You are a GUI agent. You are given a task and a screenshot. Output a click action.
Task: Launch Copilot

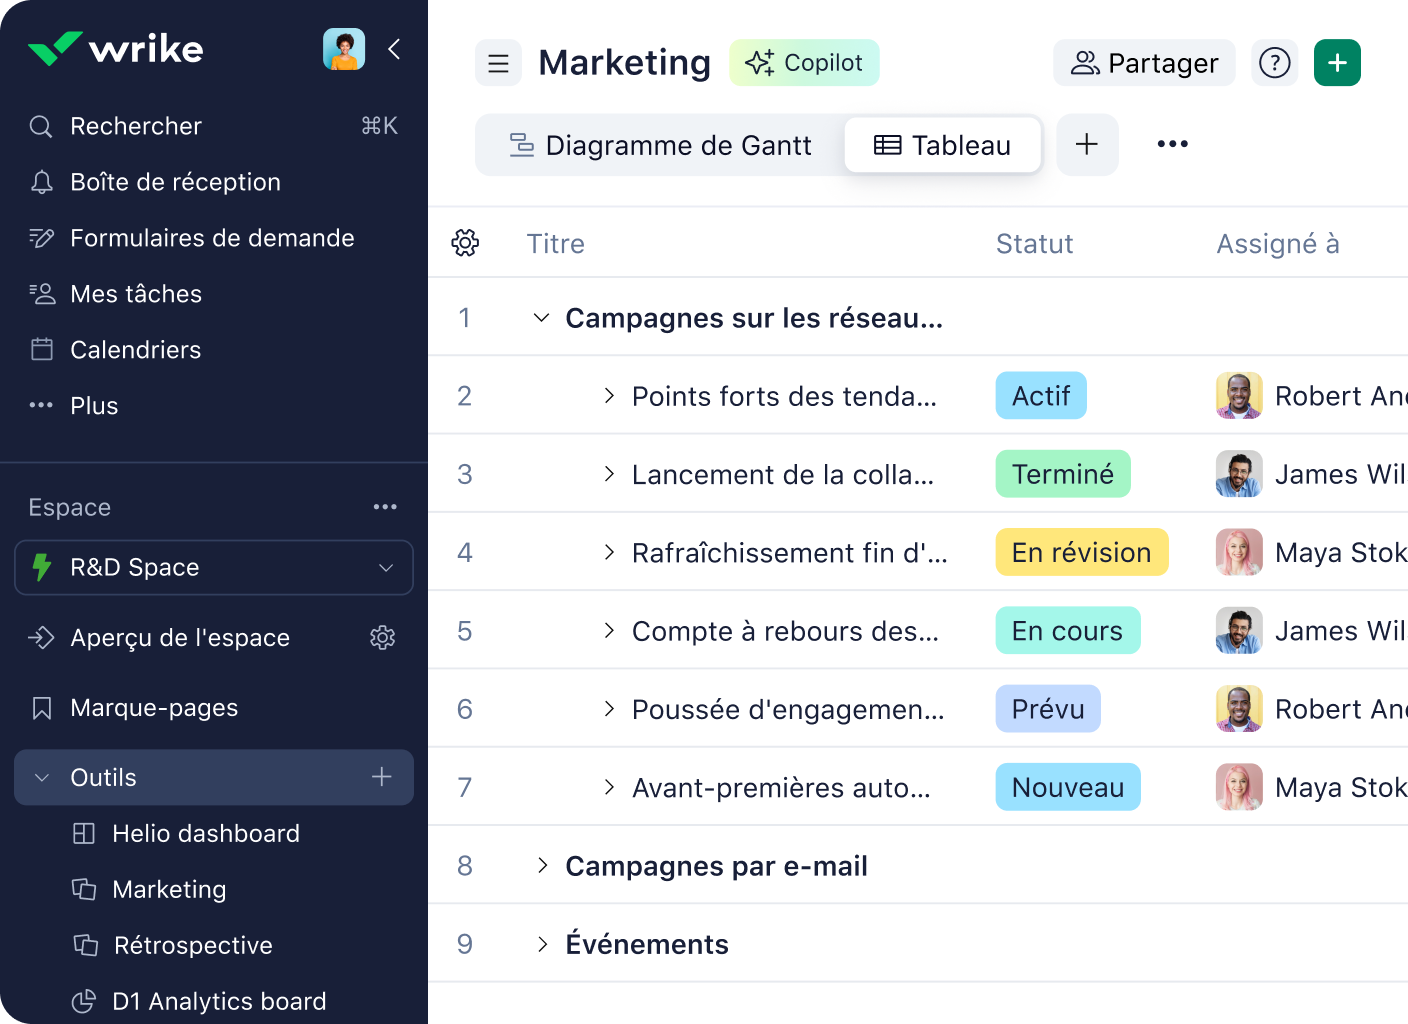pyautogui.click(x=804, y=63)
